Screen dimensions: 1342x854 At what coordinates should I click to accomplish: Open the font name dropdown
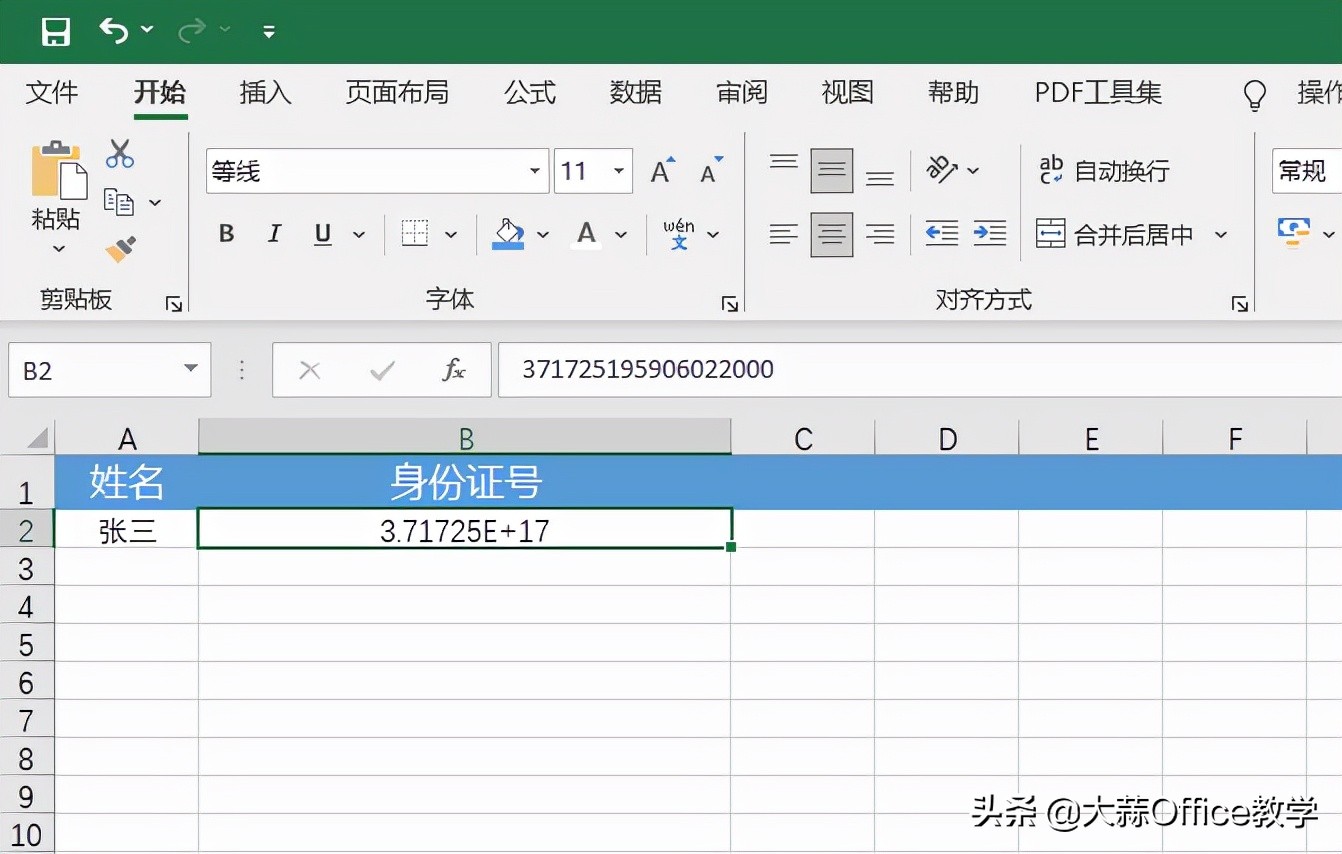[534, 170]
